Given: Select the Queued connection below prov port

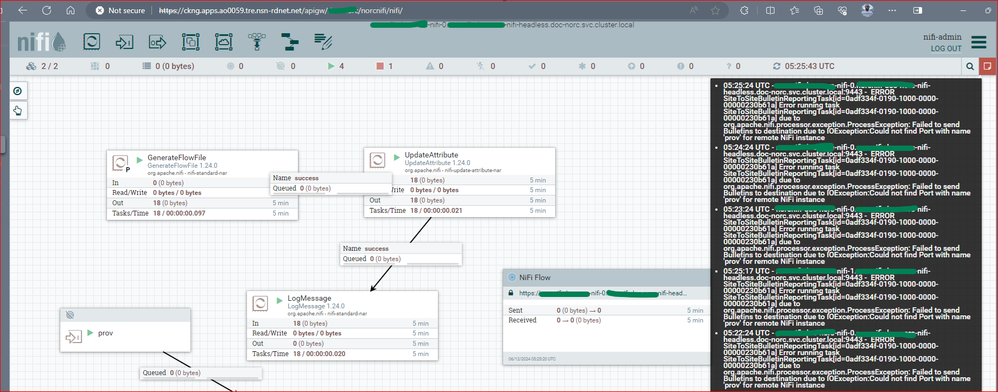Looking at the screenshot, I should [x=200, y=373].
